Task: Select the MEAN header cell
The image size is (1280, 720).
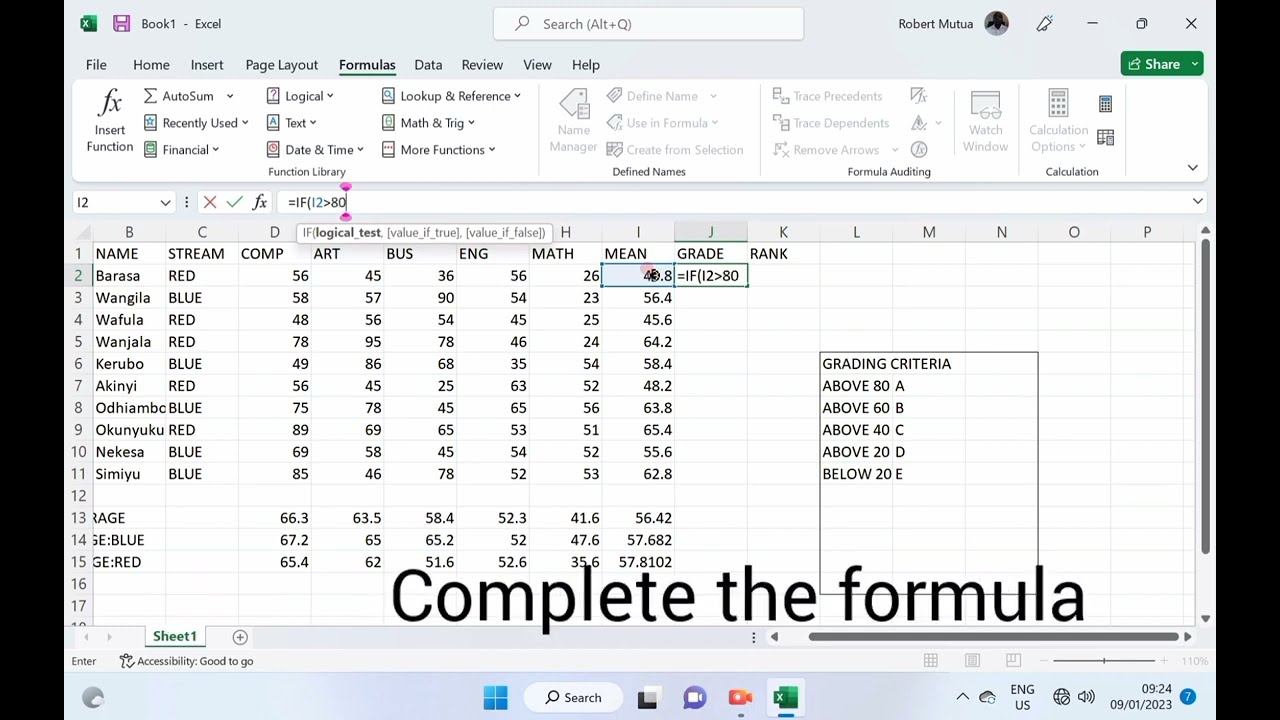Action: tap(638, 254)
